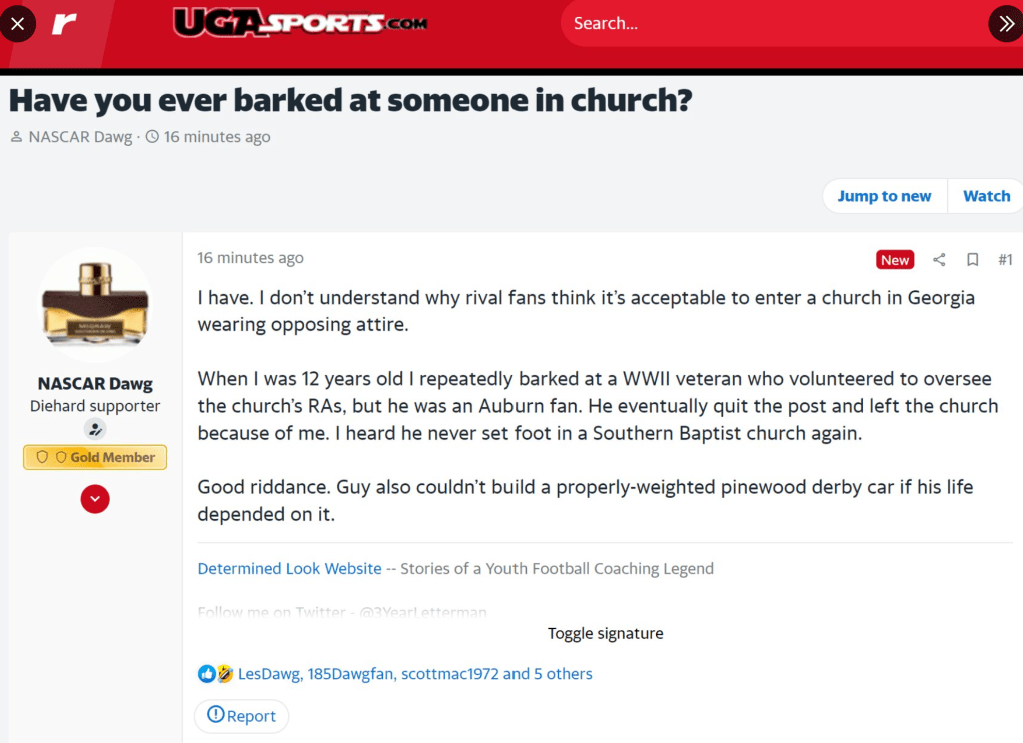The image size is (1023, 743).
Task: Open the UGASports.com home logo
Action: (x=300, y=23)
